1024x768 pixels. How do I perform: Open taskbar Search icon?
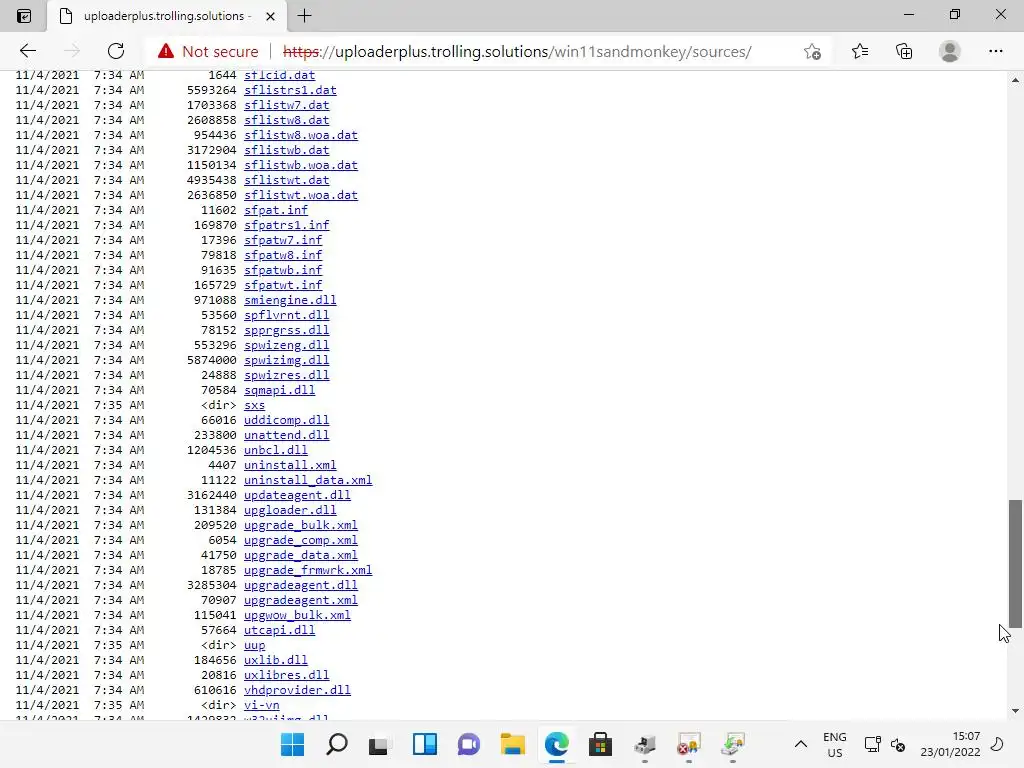tap(336, 744)
